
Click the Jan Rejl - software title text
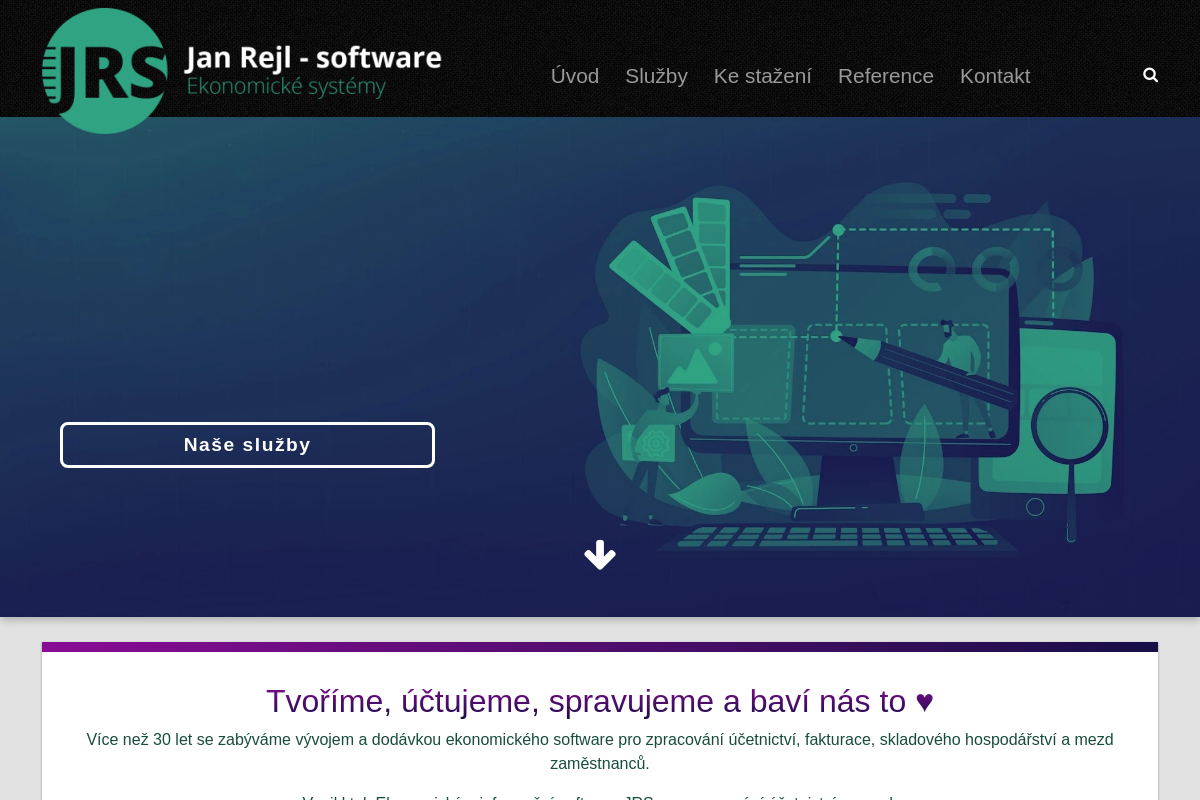click(x=313, y=57)
